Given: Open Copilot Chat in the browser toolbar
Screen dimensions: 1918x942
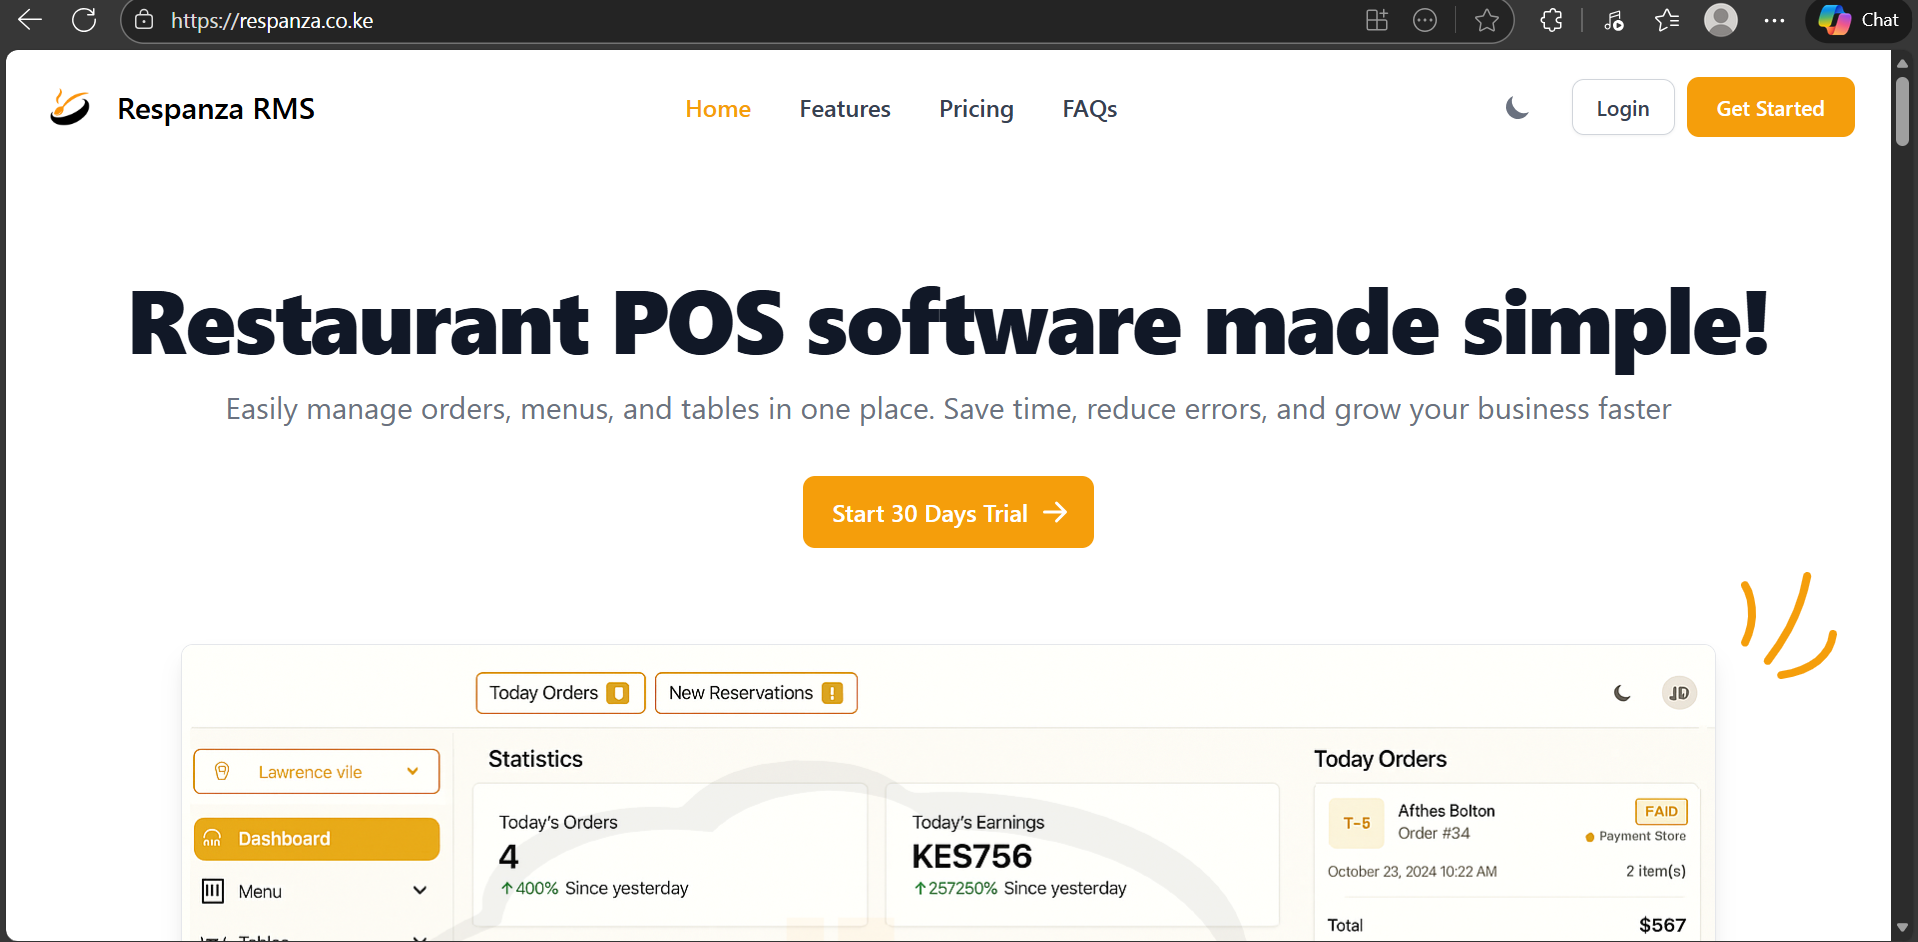Looking at the screenshot, I should [1859, 20].
